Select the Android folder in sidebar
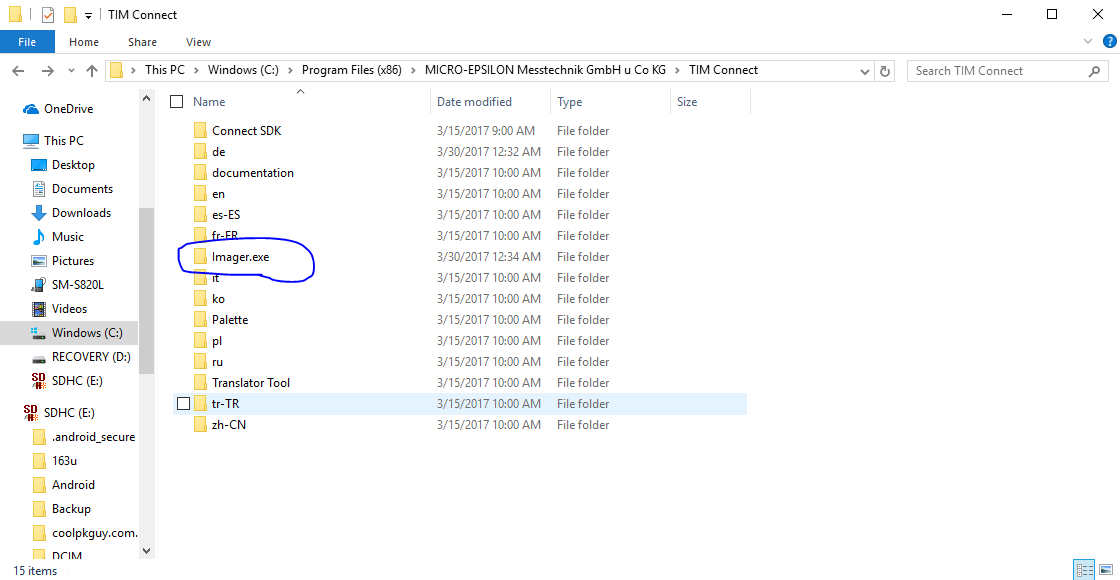Viewport: 1120px width, 580px height. (74, 485)
